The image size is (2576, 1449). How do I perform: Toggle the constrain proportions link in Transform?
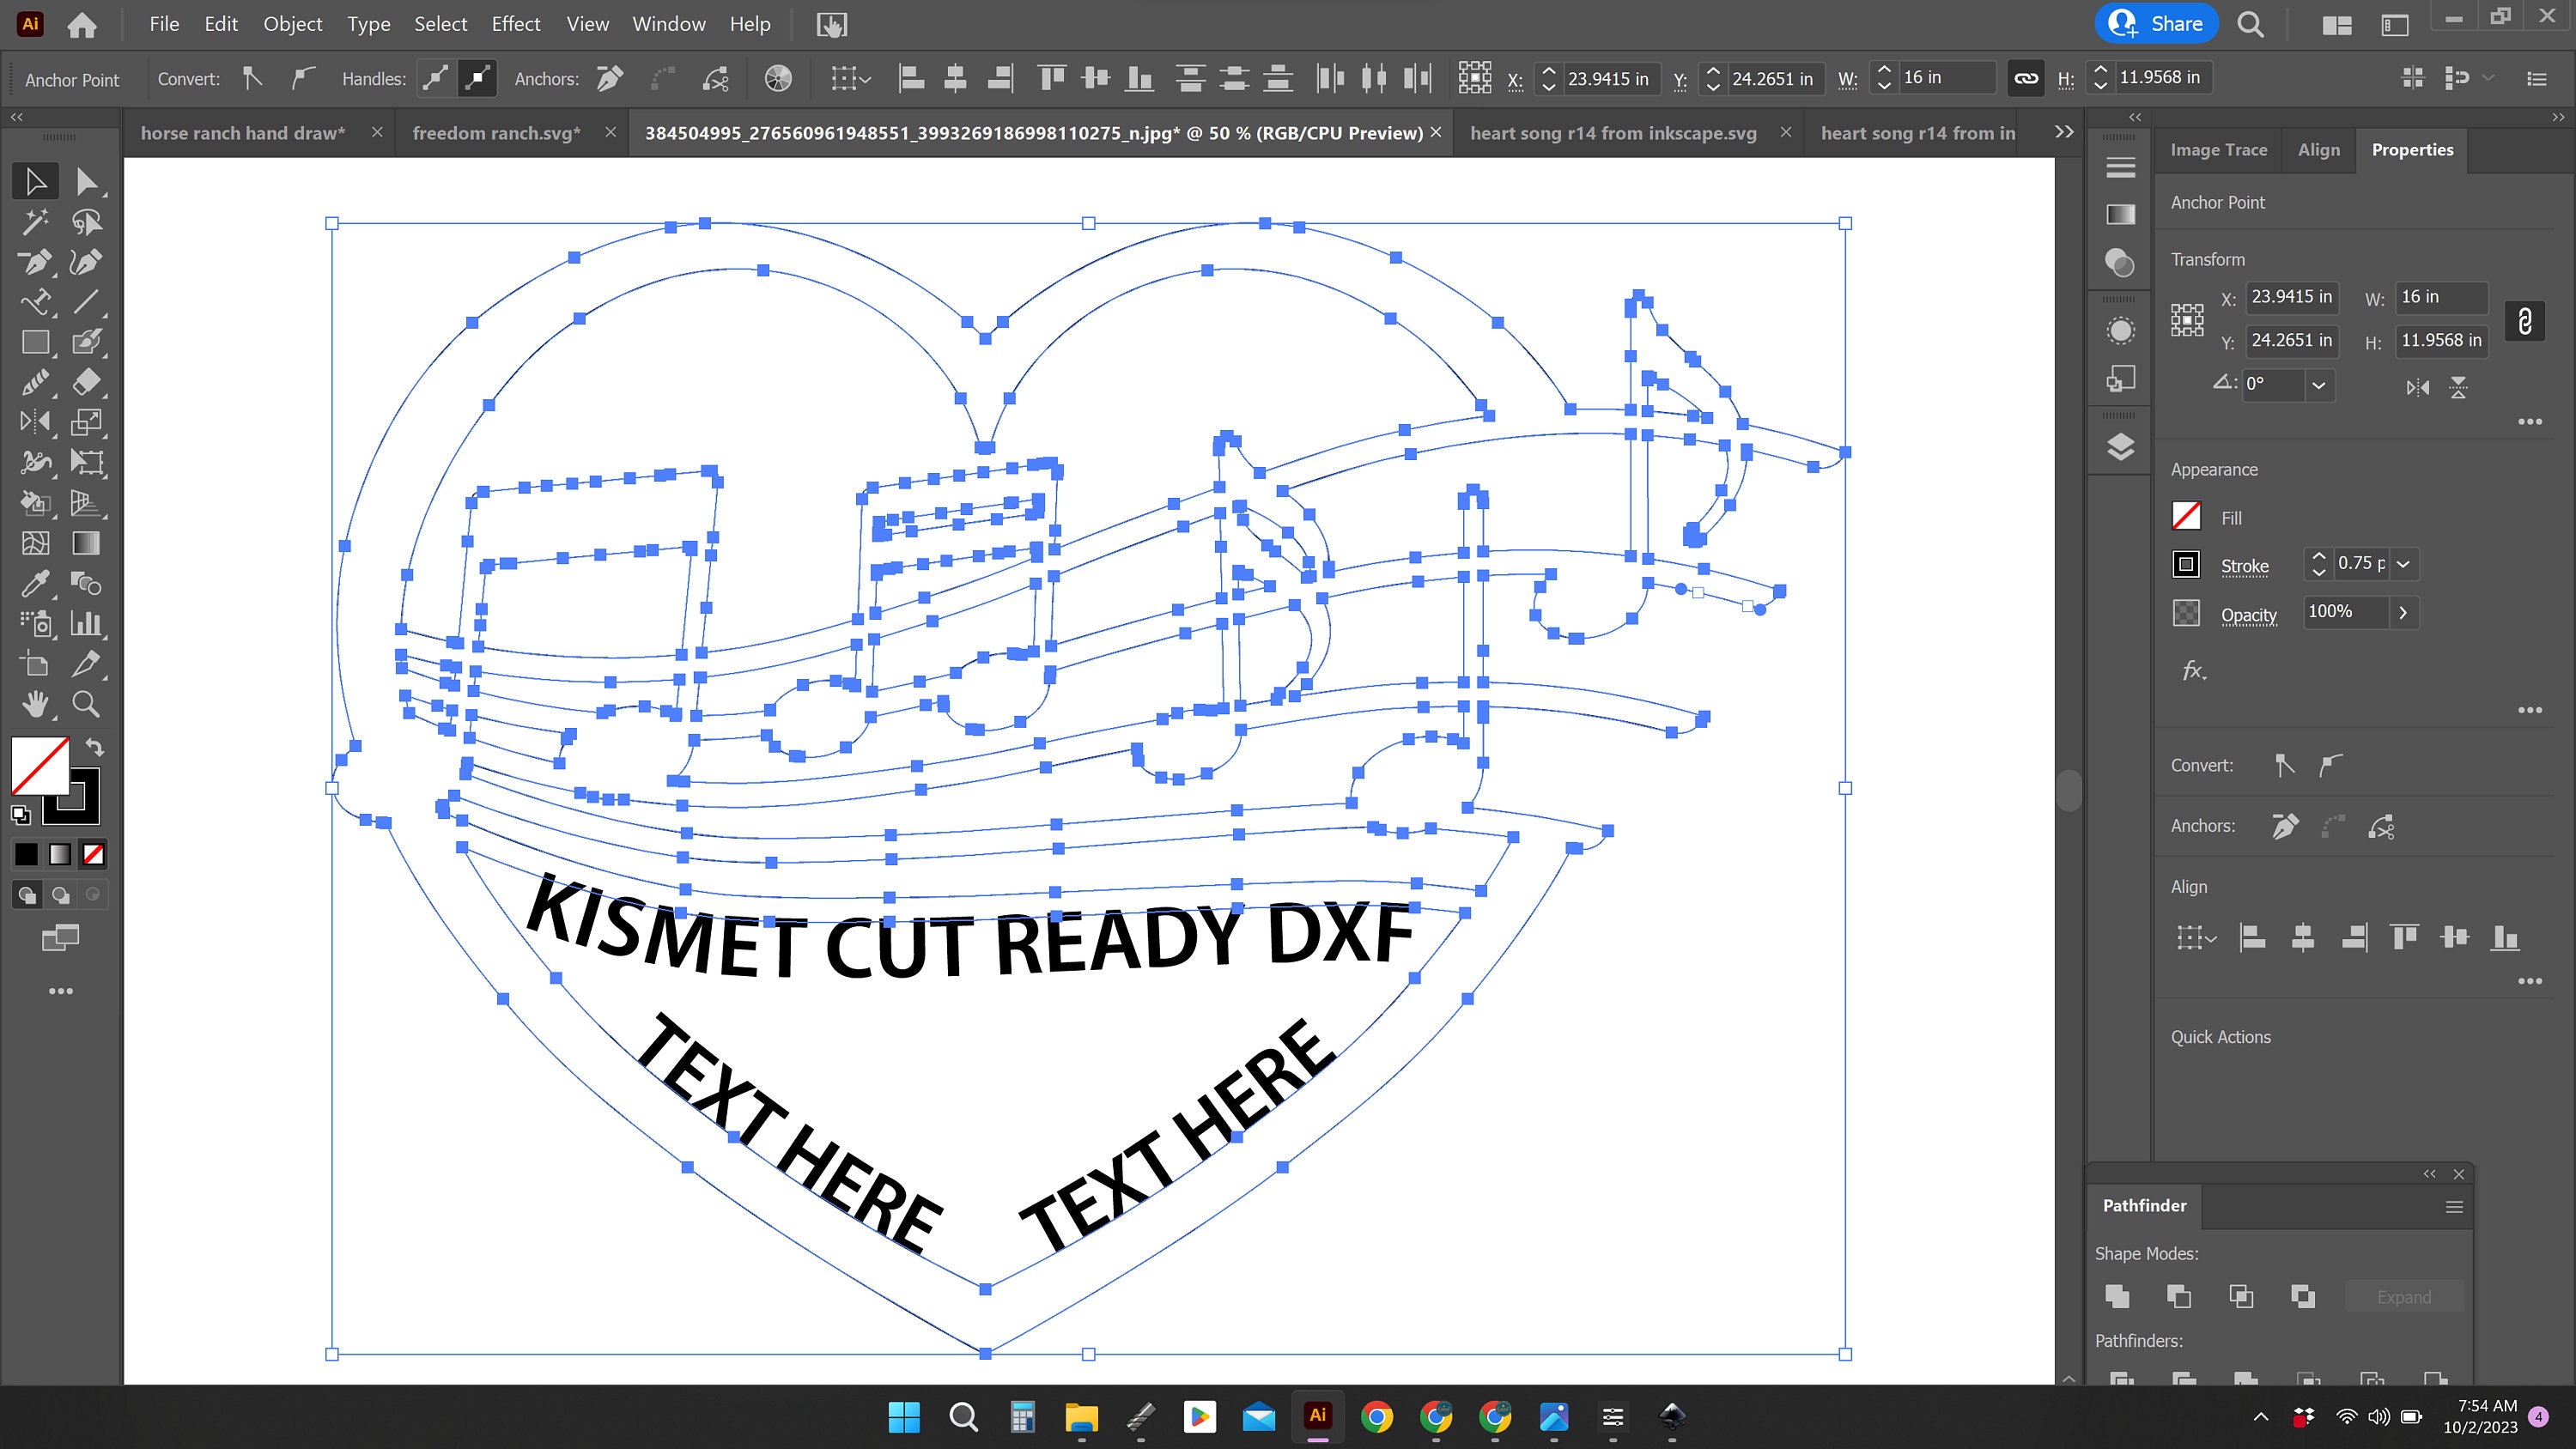click(x=2525, y=320)
